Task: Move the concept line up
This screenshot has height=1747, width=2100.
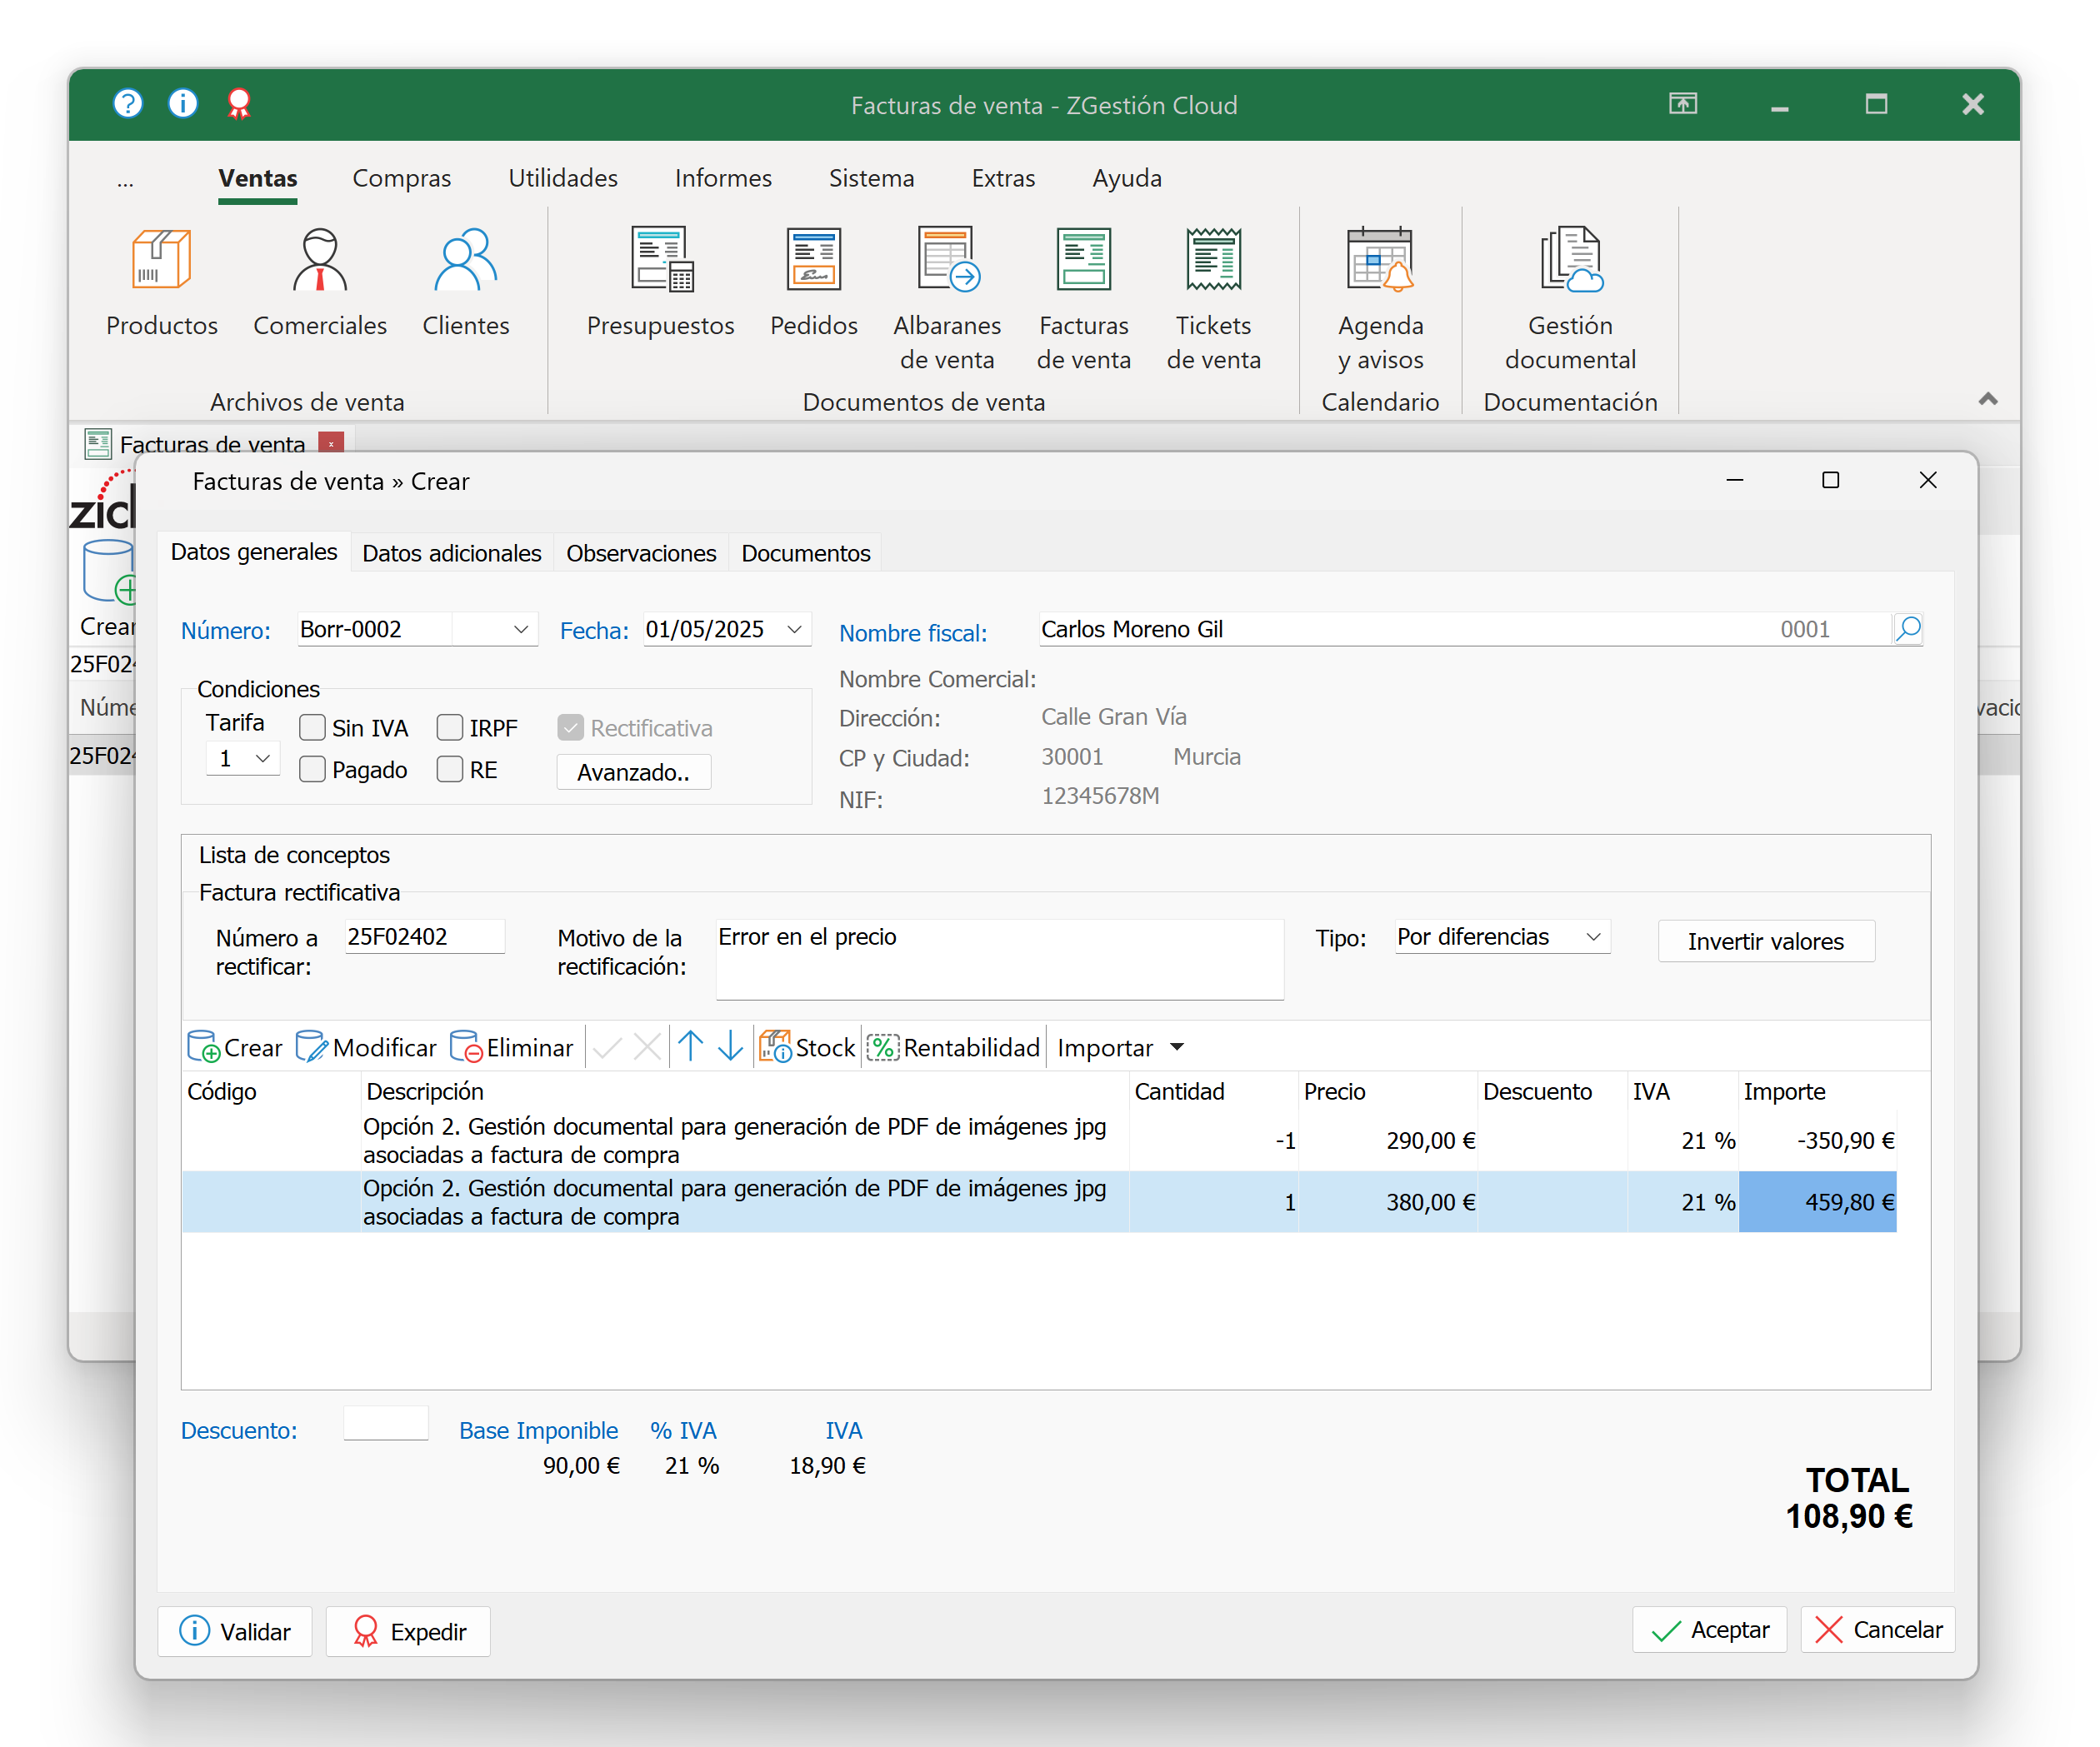Action: [x=690, y=1047]
